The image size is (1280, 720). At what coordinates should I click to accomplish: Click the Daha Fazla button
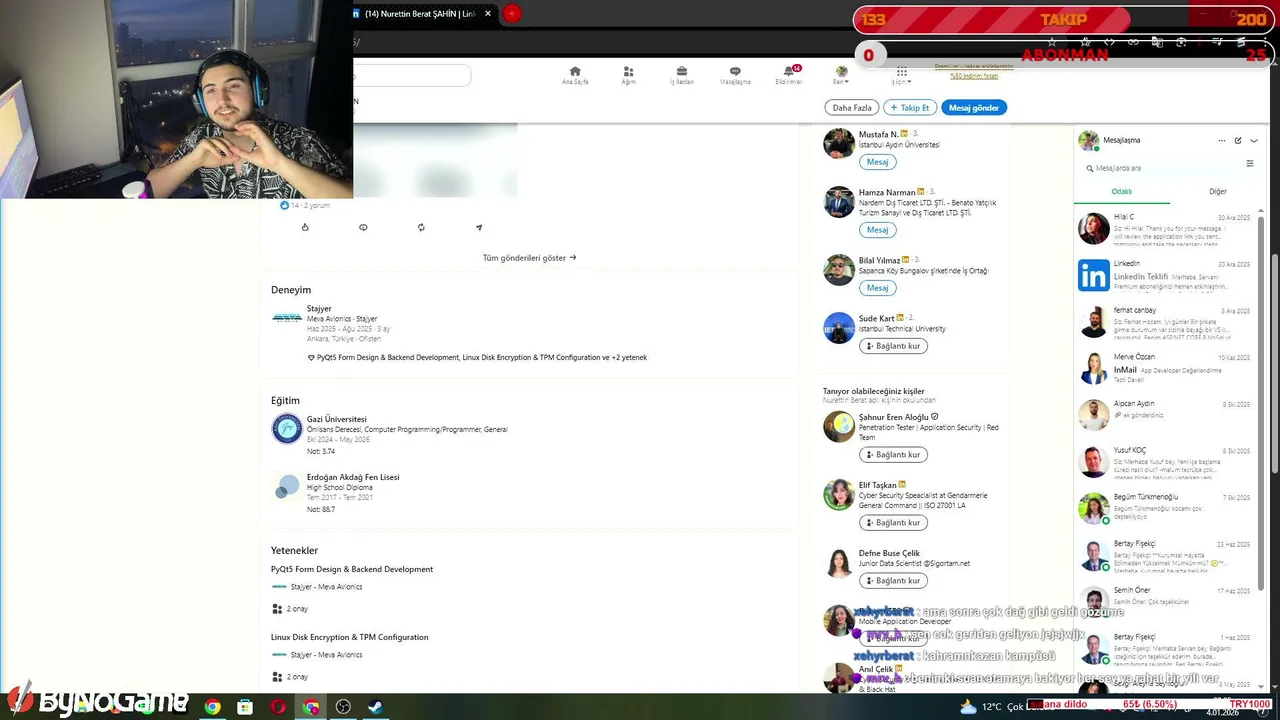853,107
